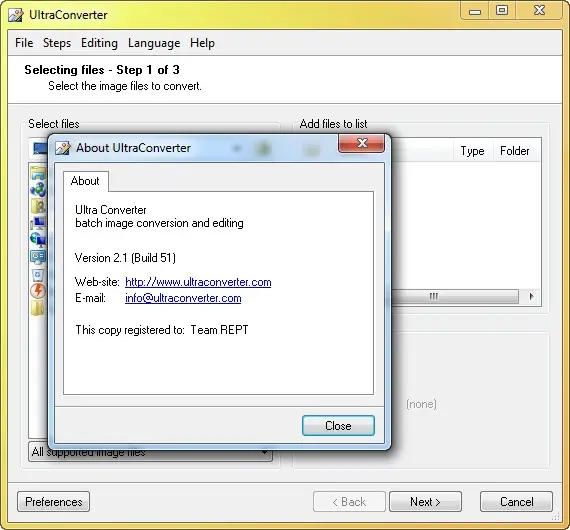Click the UltraConverter title bar app icon
This screenshot has height=530, width=570.
[x=16, y=15]
